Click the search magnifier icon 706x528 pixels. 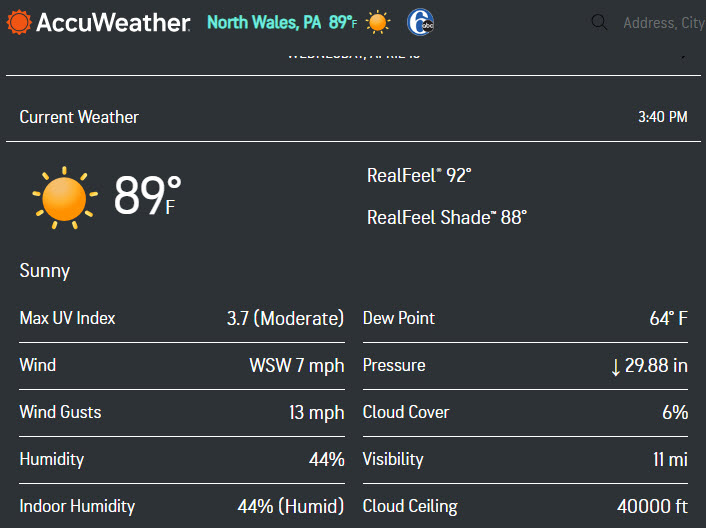599,22
